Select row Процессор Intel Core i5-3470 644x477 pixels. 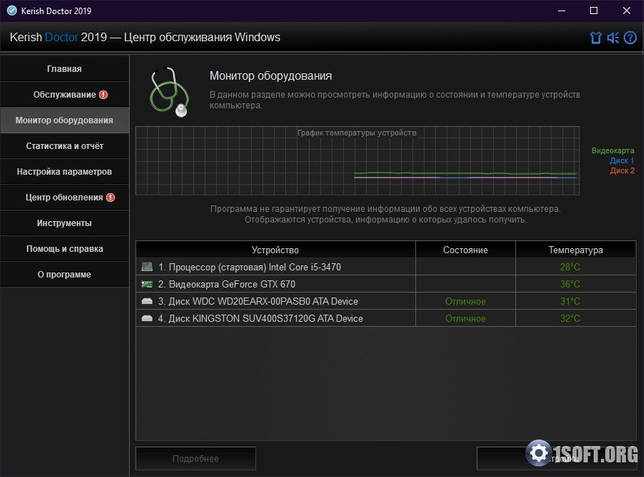[x=386, y=267]
